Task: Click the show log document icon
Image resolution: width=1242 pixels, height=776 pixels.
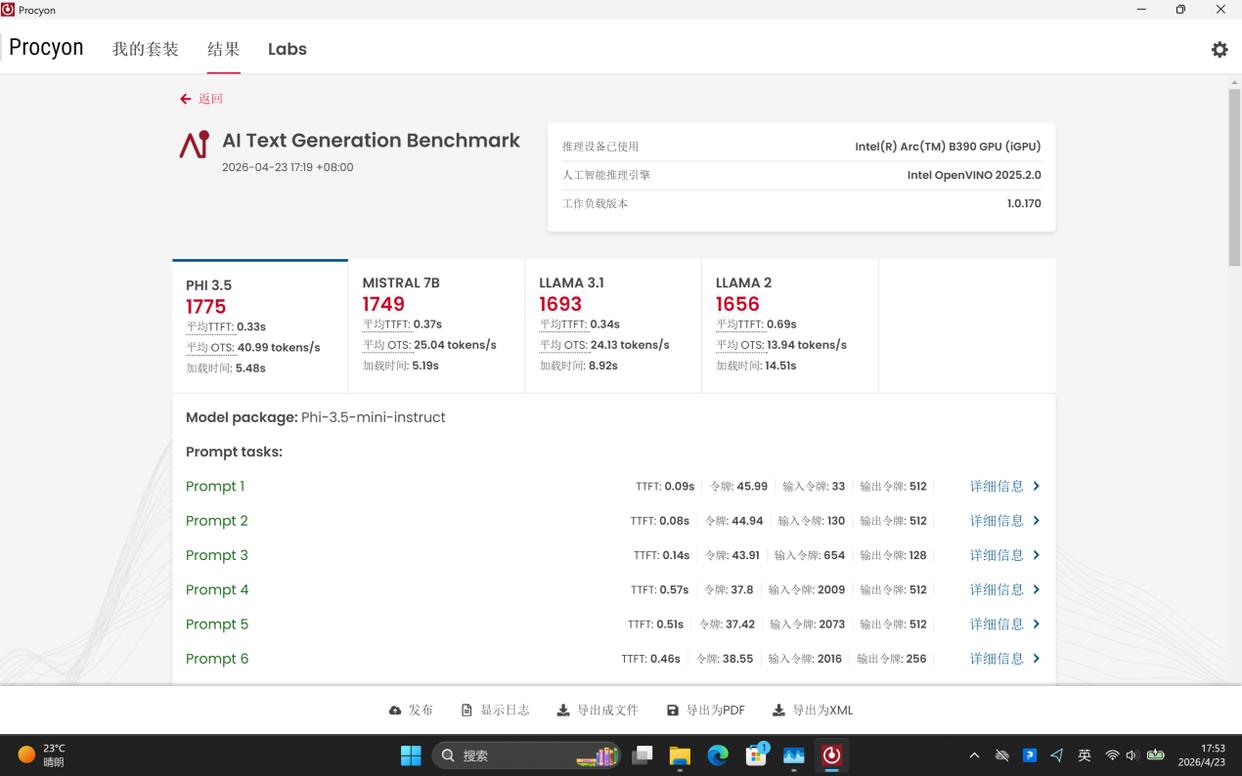Action: [x=466, y=710]
